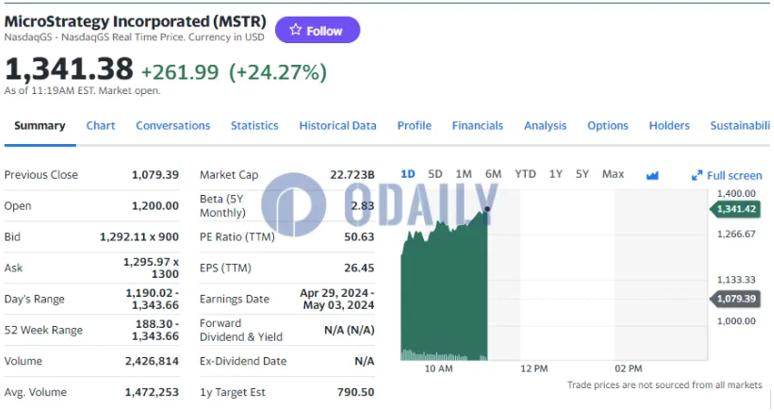Click the green 1,341.42 price marker
This screenshot has height=412, width=774.
pos(736,209)
